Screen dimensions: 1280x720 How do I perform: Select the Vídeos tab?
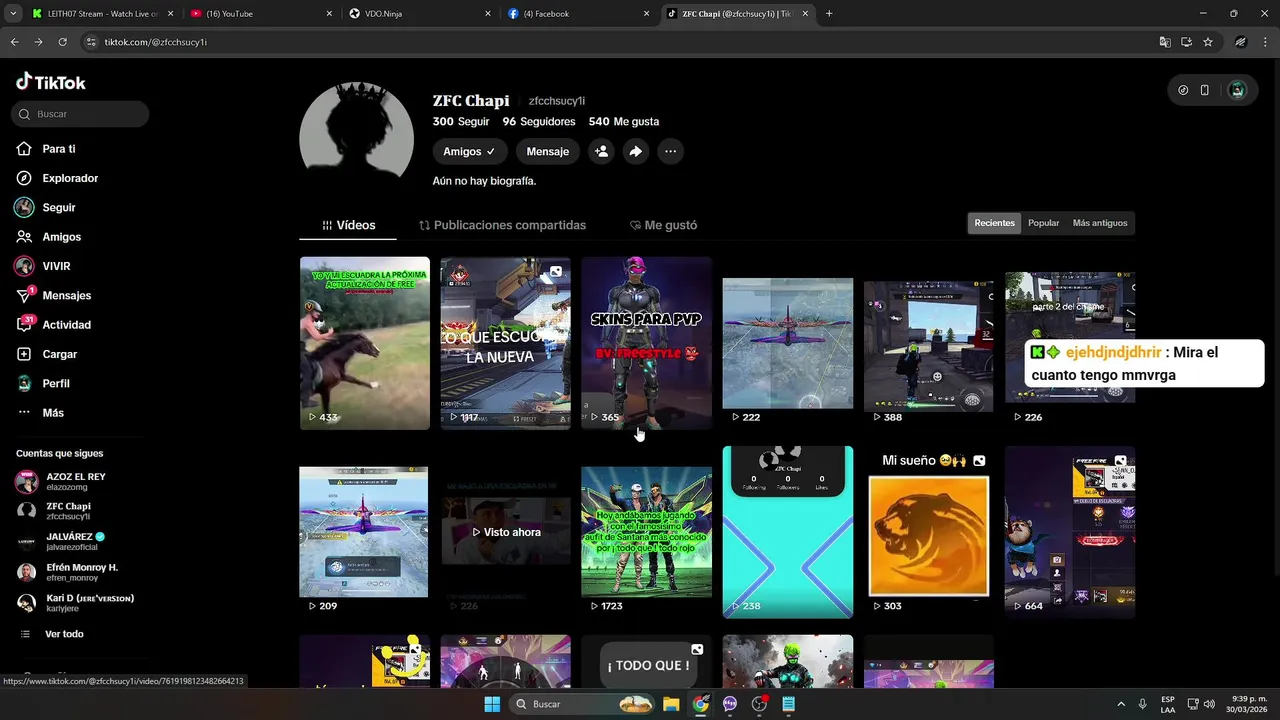[x=348, y=225]
